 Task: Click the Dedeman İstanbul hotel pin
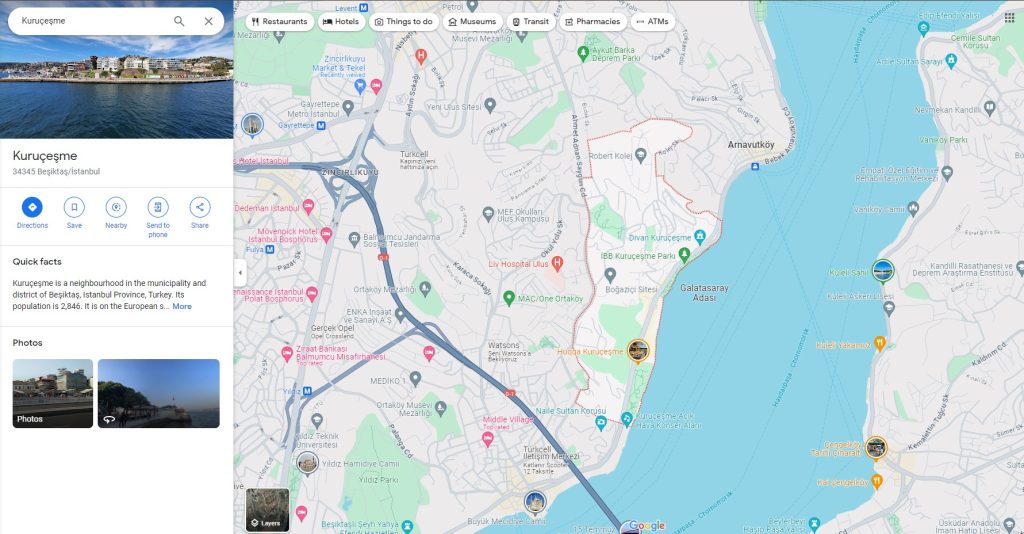point(308,207)
